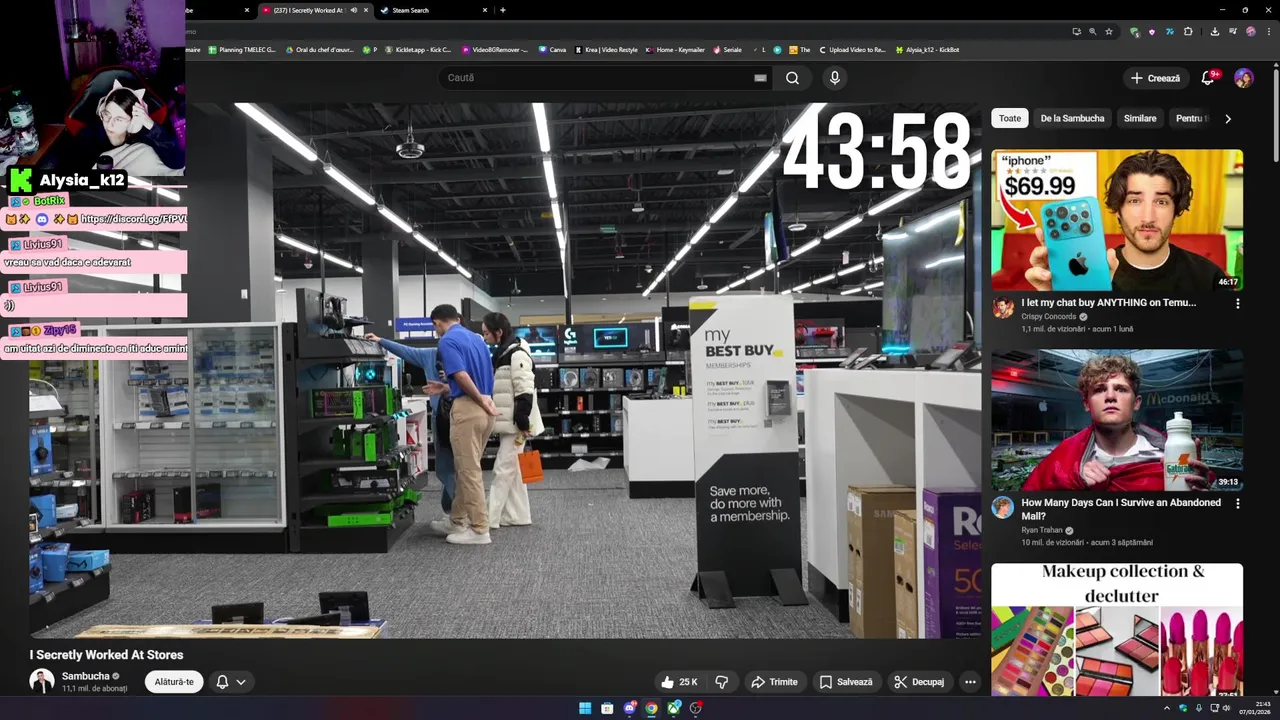Viewport: 1280px width, 720px height.
Task: Select the Toate filter chip
Action: pyautogui.click(x=1010, y=118)
